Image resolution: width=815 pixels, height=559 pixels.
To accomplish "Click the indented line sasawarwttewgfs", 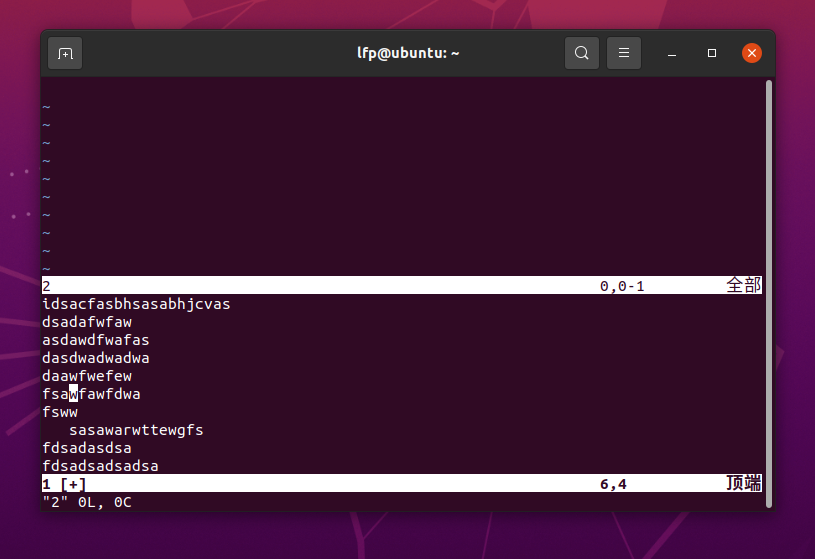I will click(x=136, y=430).
